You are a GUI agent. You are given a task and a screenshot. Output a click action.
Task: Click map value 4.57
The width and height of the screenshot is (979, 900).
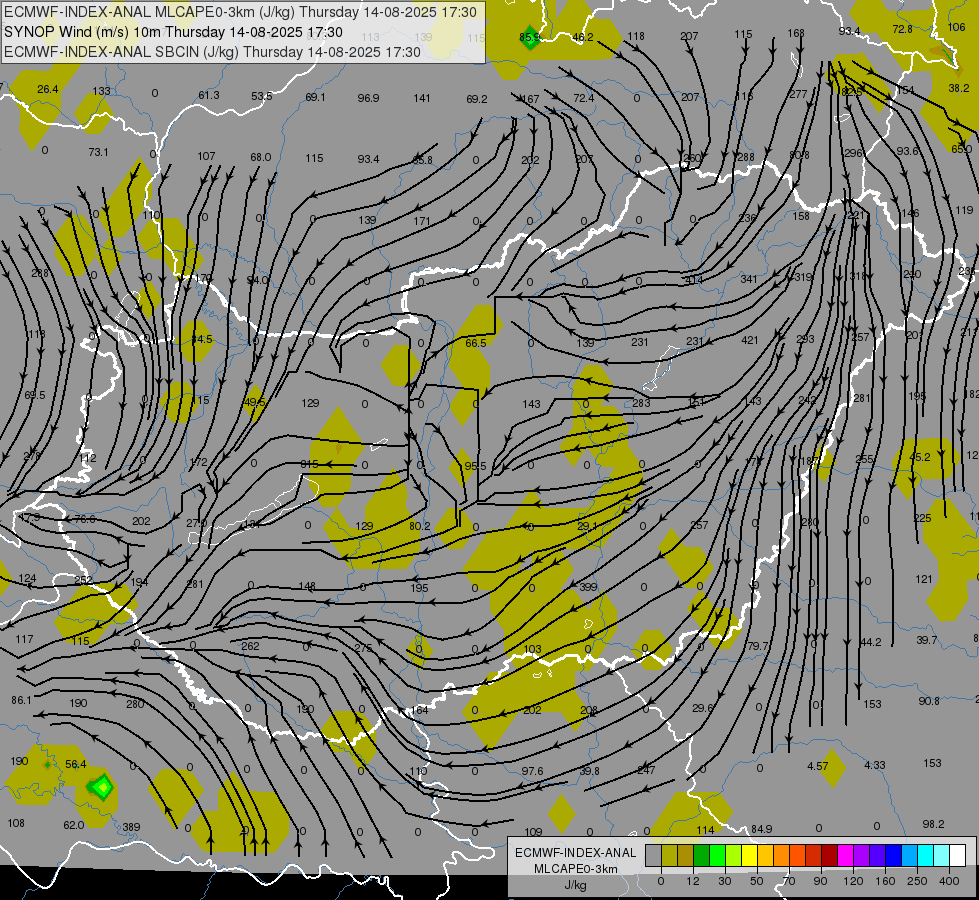[817, 766]
